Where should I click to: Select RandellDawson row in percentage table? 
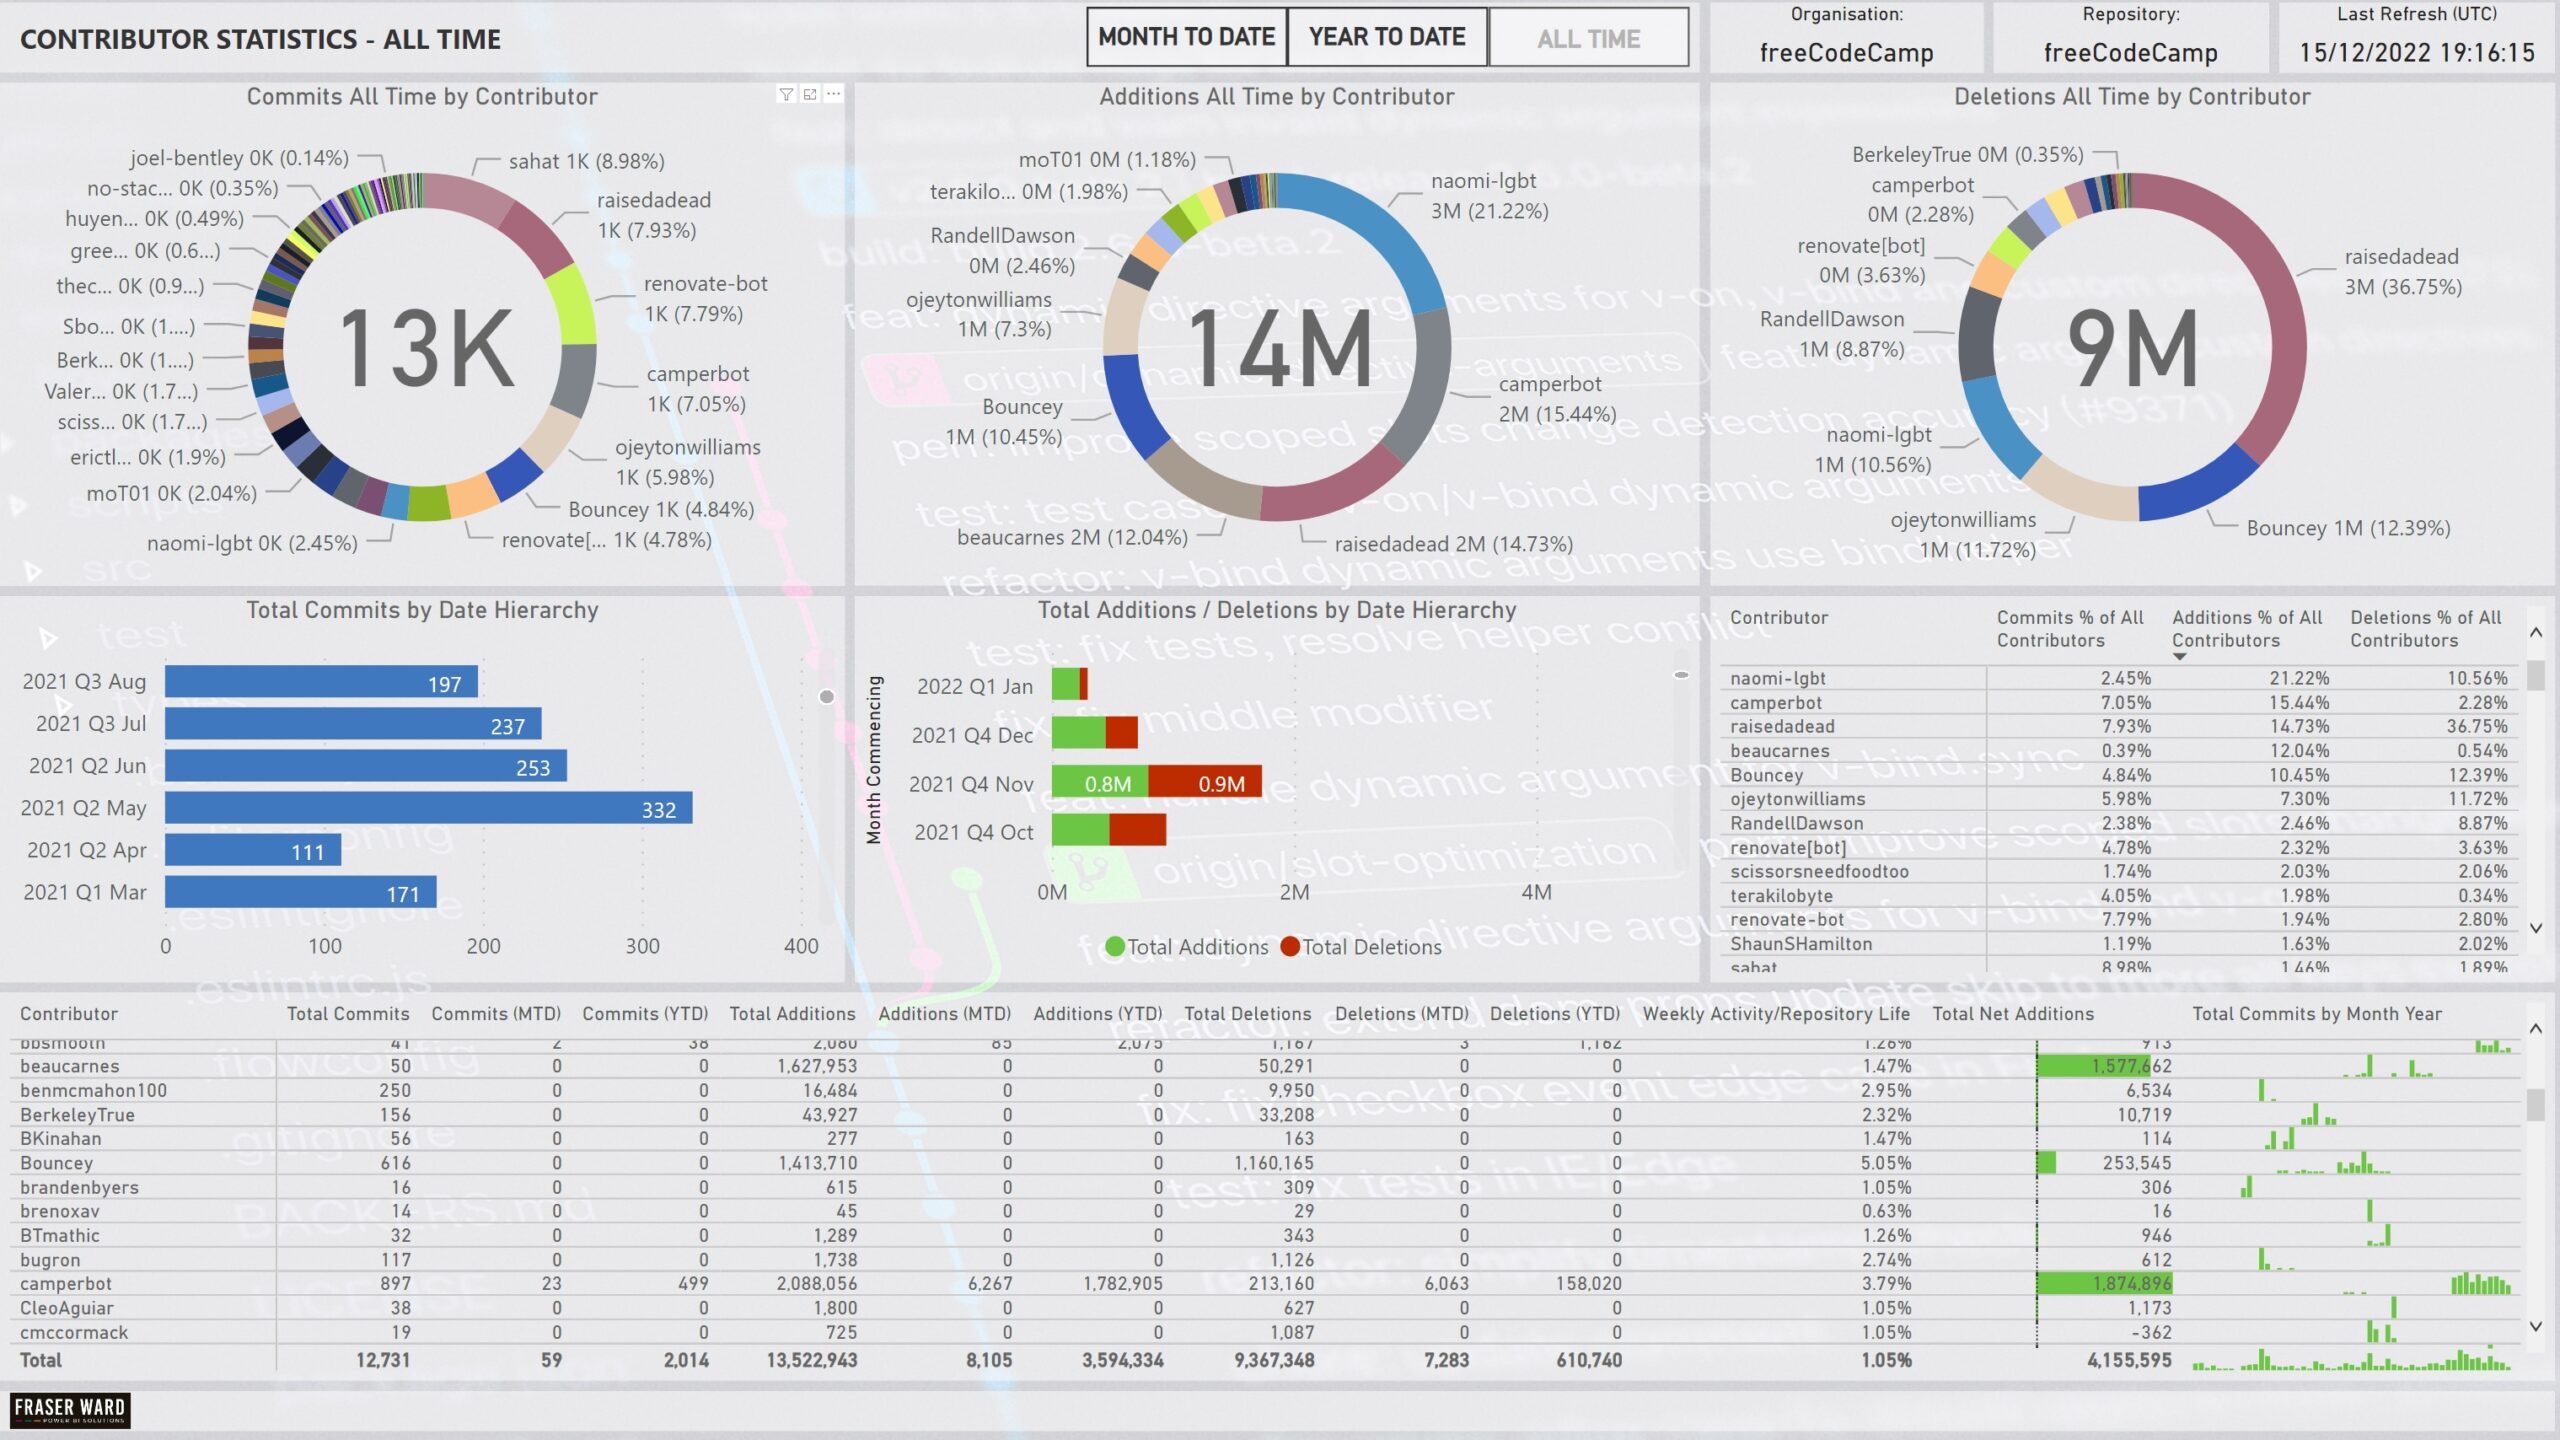2118,823
